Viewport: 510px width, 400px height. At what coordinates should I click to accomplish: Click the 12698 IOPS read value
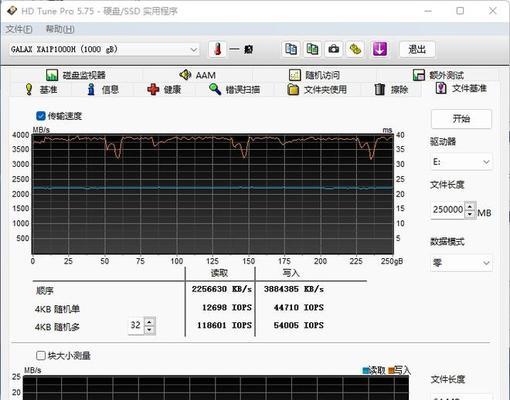pyautogui.click(x=227, y=307)
